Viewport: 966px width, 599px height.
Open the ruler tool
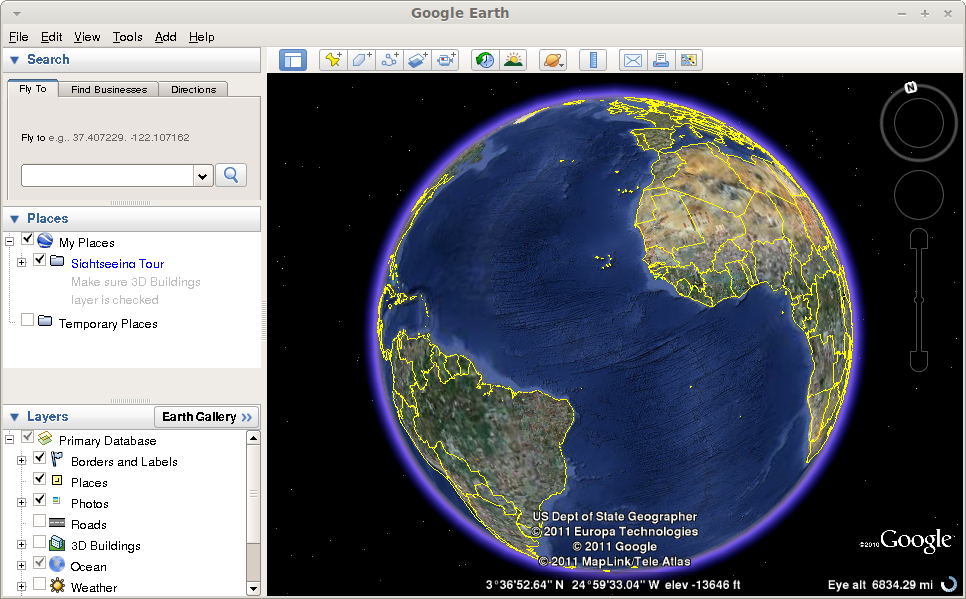pyautogui.click(x=593, y=60)
